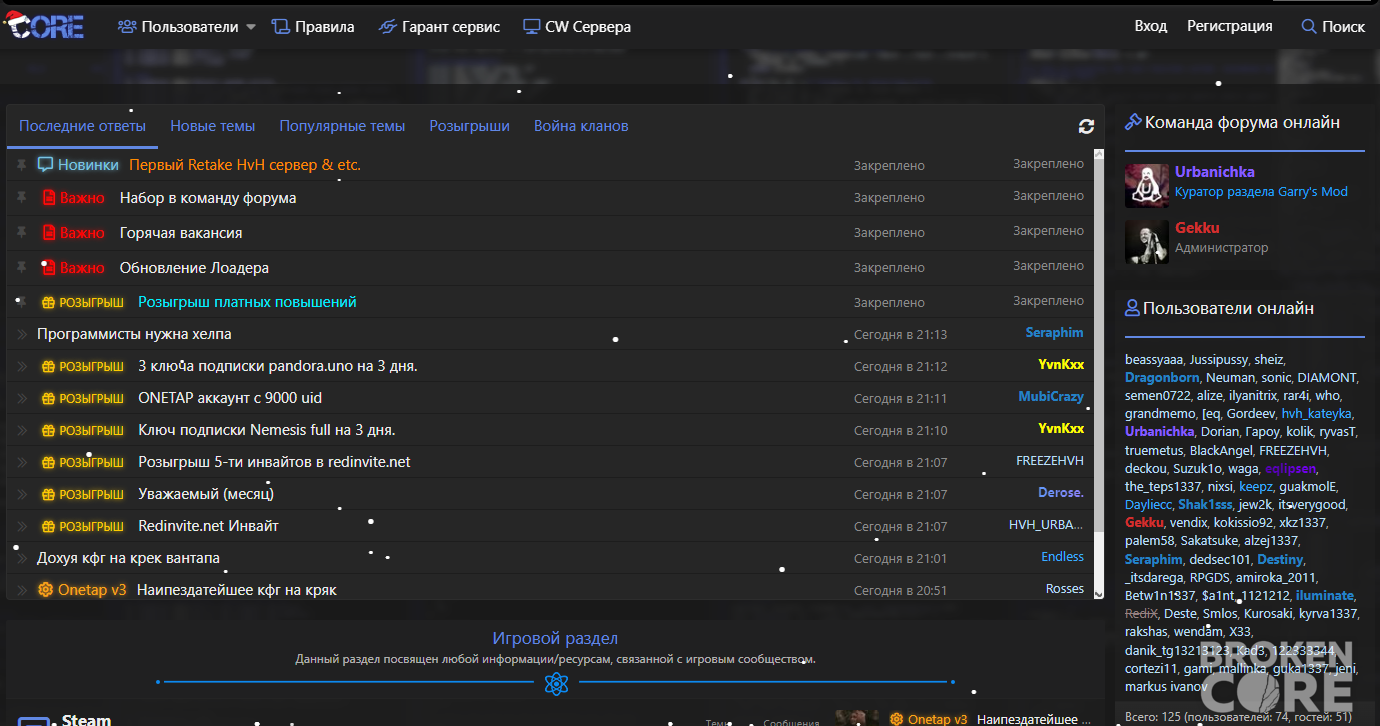
Task: Click the gift icon beside pandora.uno giveaway
Action: [48, 367]
